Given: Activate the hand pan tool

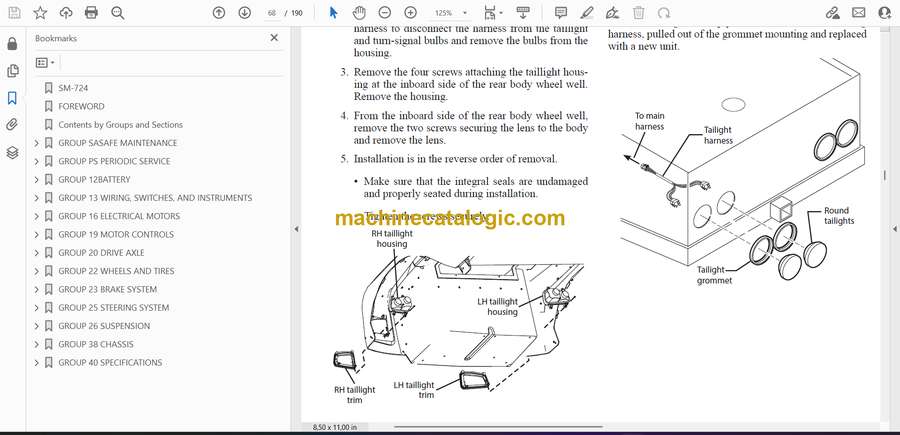Looking at the screenshot, I should click(x=359, y=13).
